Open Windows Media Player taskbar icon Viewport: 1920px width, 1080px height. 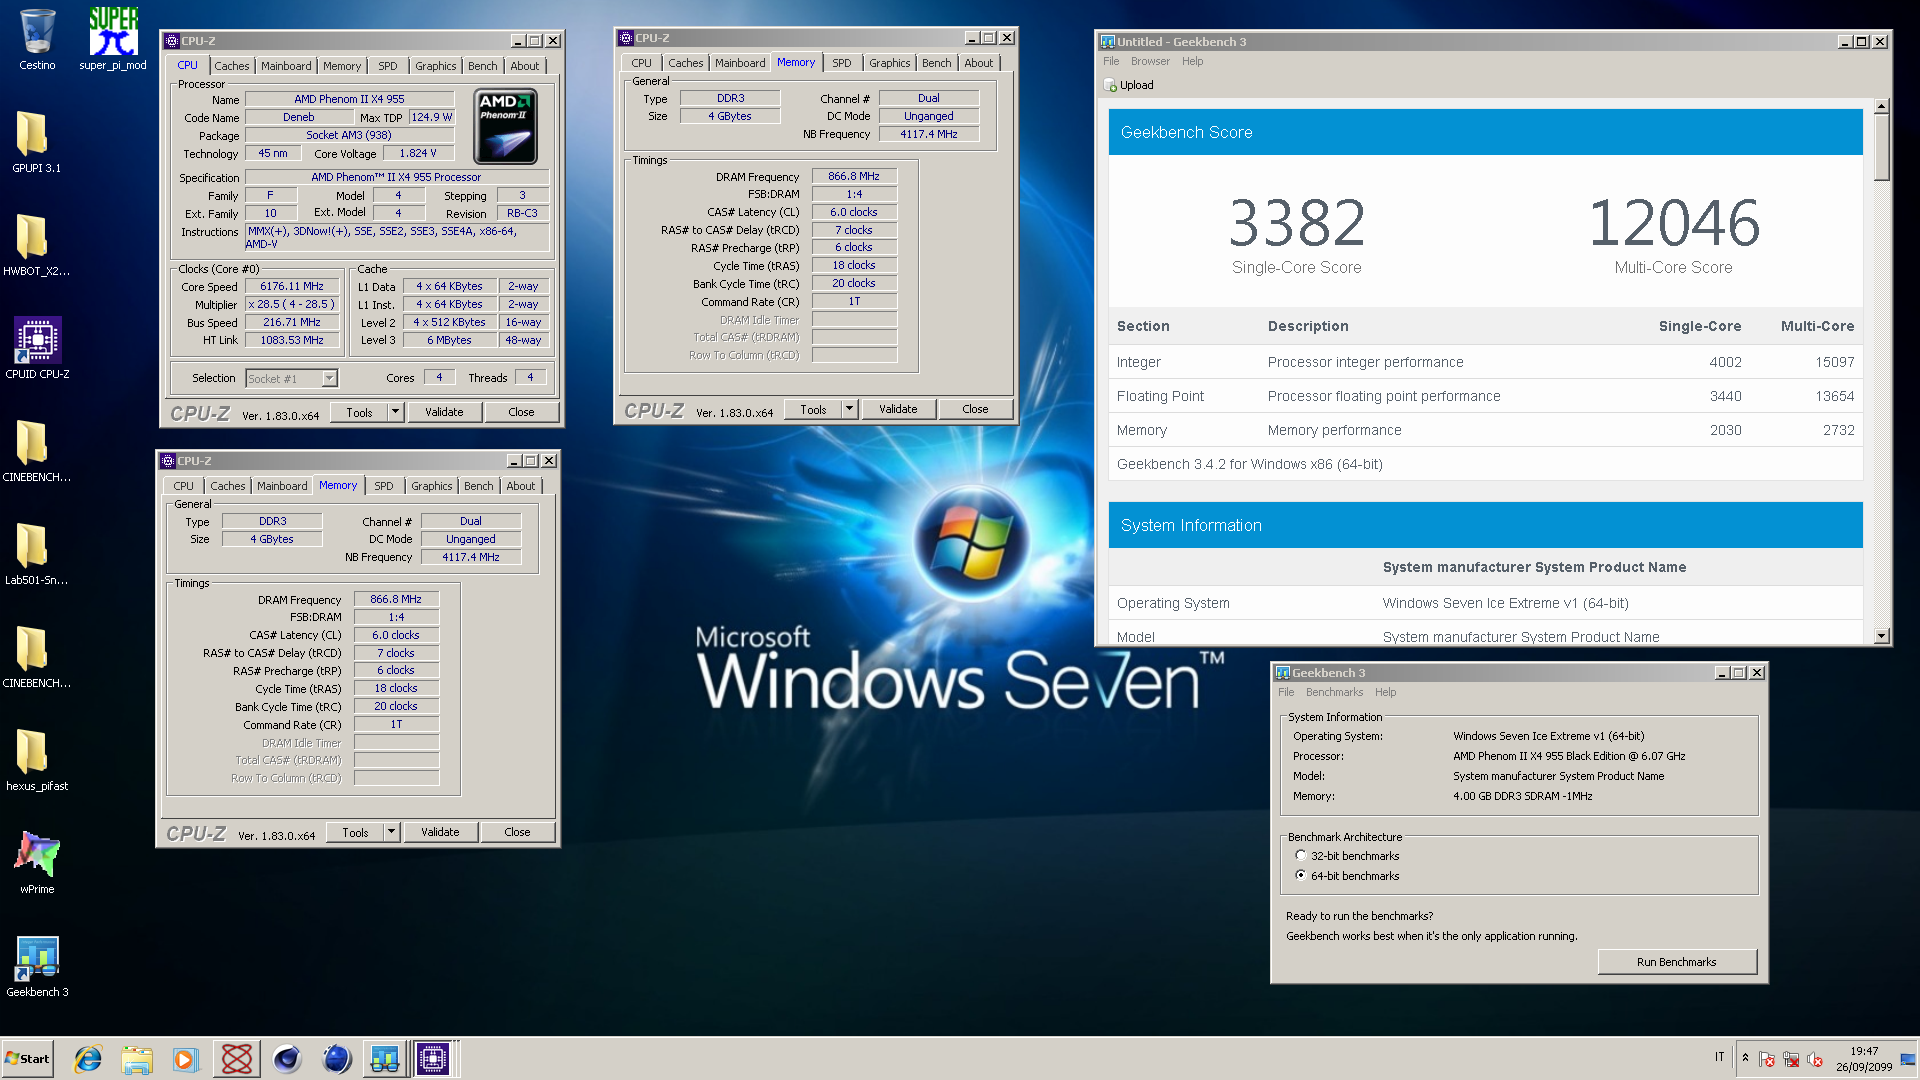coord(185,1059)
